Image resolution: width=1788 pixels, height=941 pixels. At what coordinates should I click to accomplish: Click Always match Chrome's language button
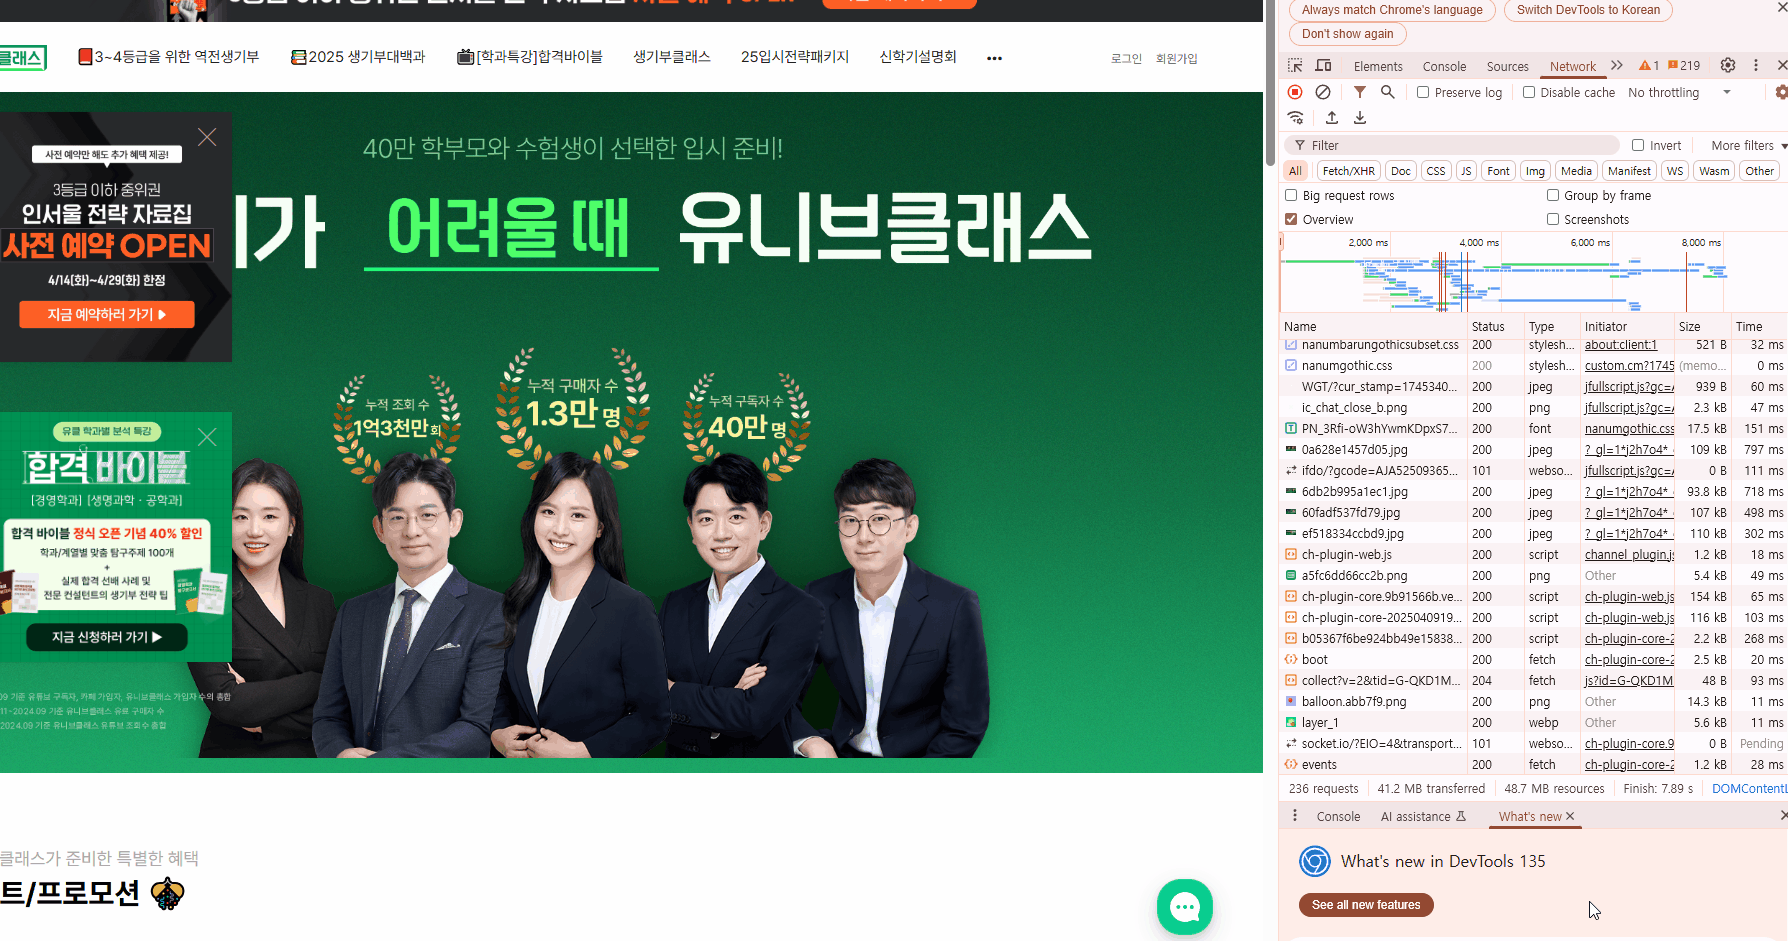[x=1392, y=10]
